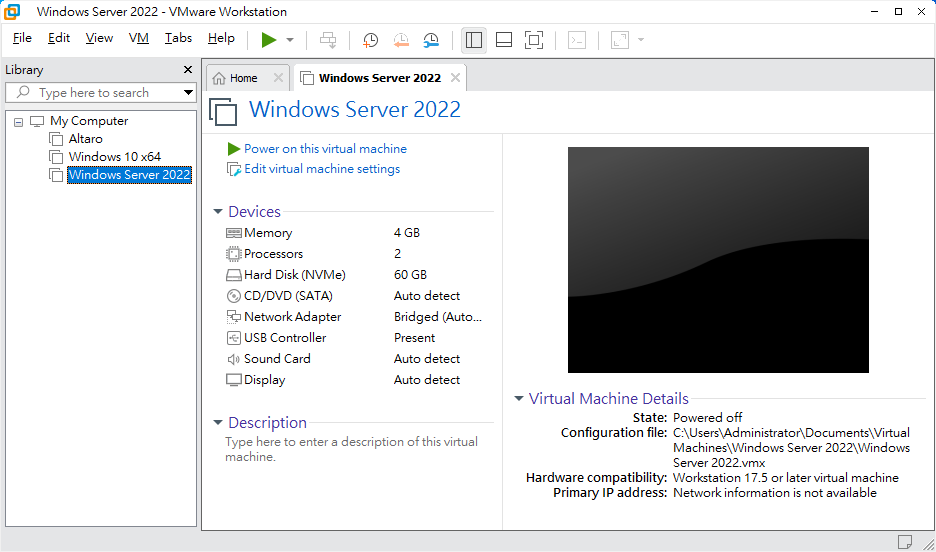Switch to the Home tab
The height and width of the screenshot is (552, 936).
tap(243, 78)
